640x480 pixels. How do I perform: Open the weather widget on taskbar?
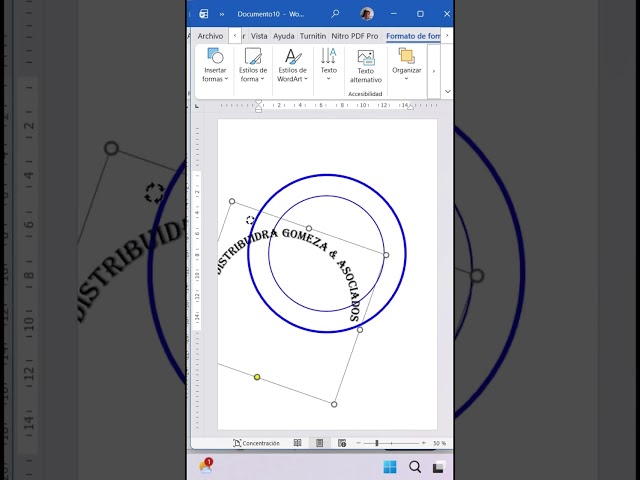[x=206, y=466]
